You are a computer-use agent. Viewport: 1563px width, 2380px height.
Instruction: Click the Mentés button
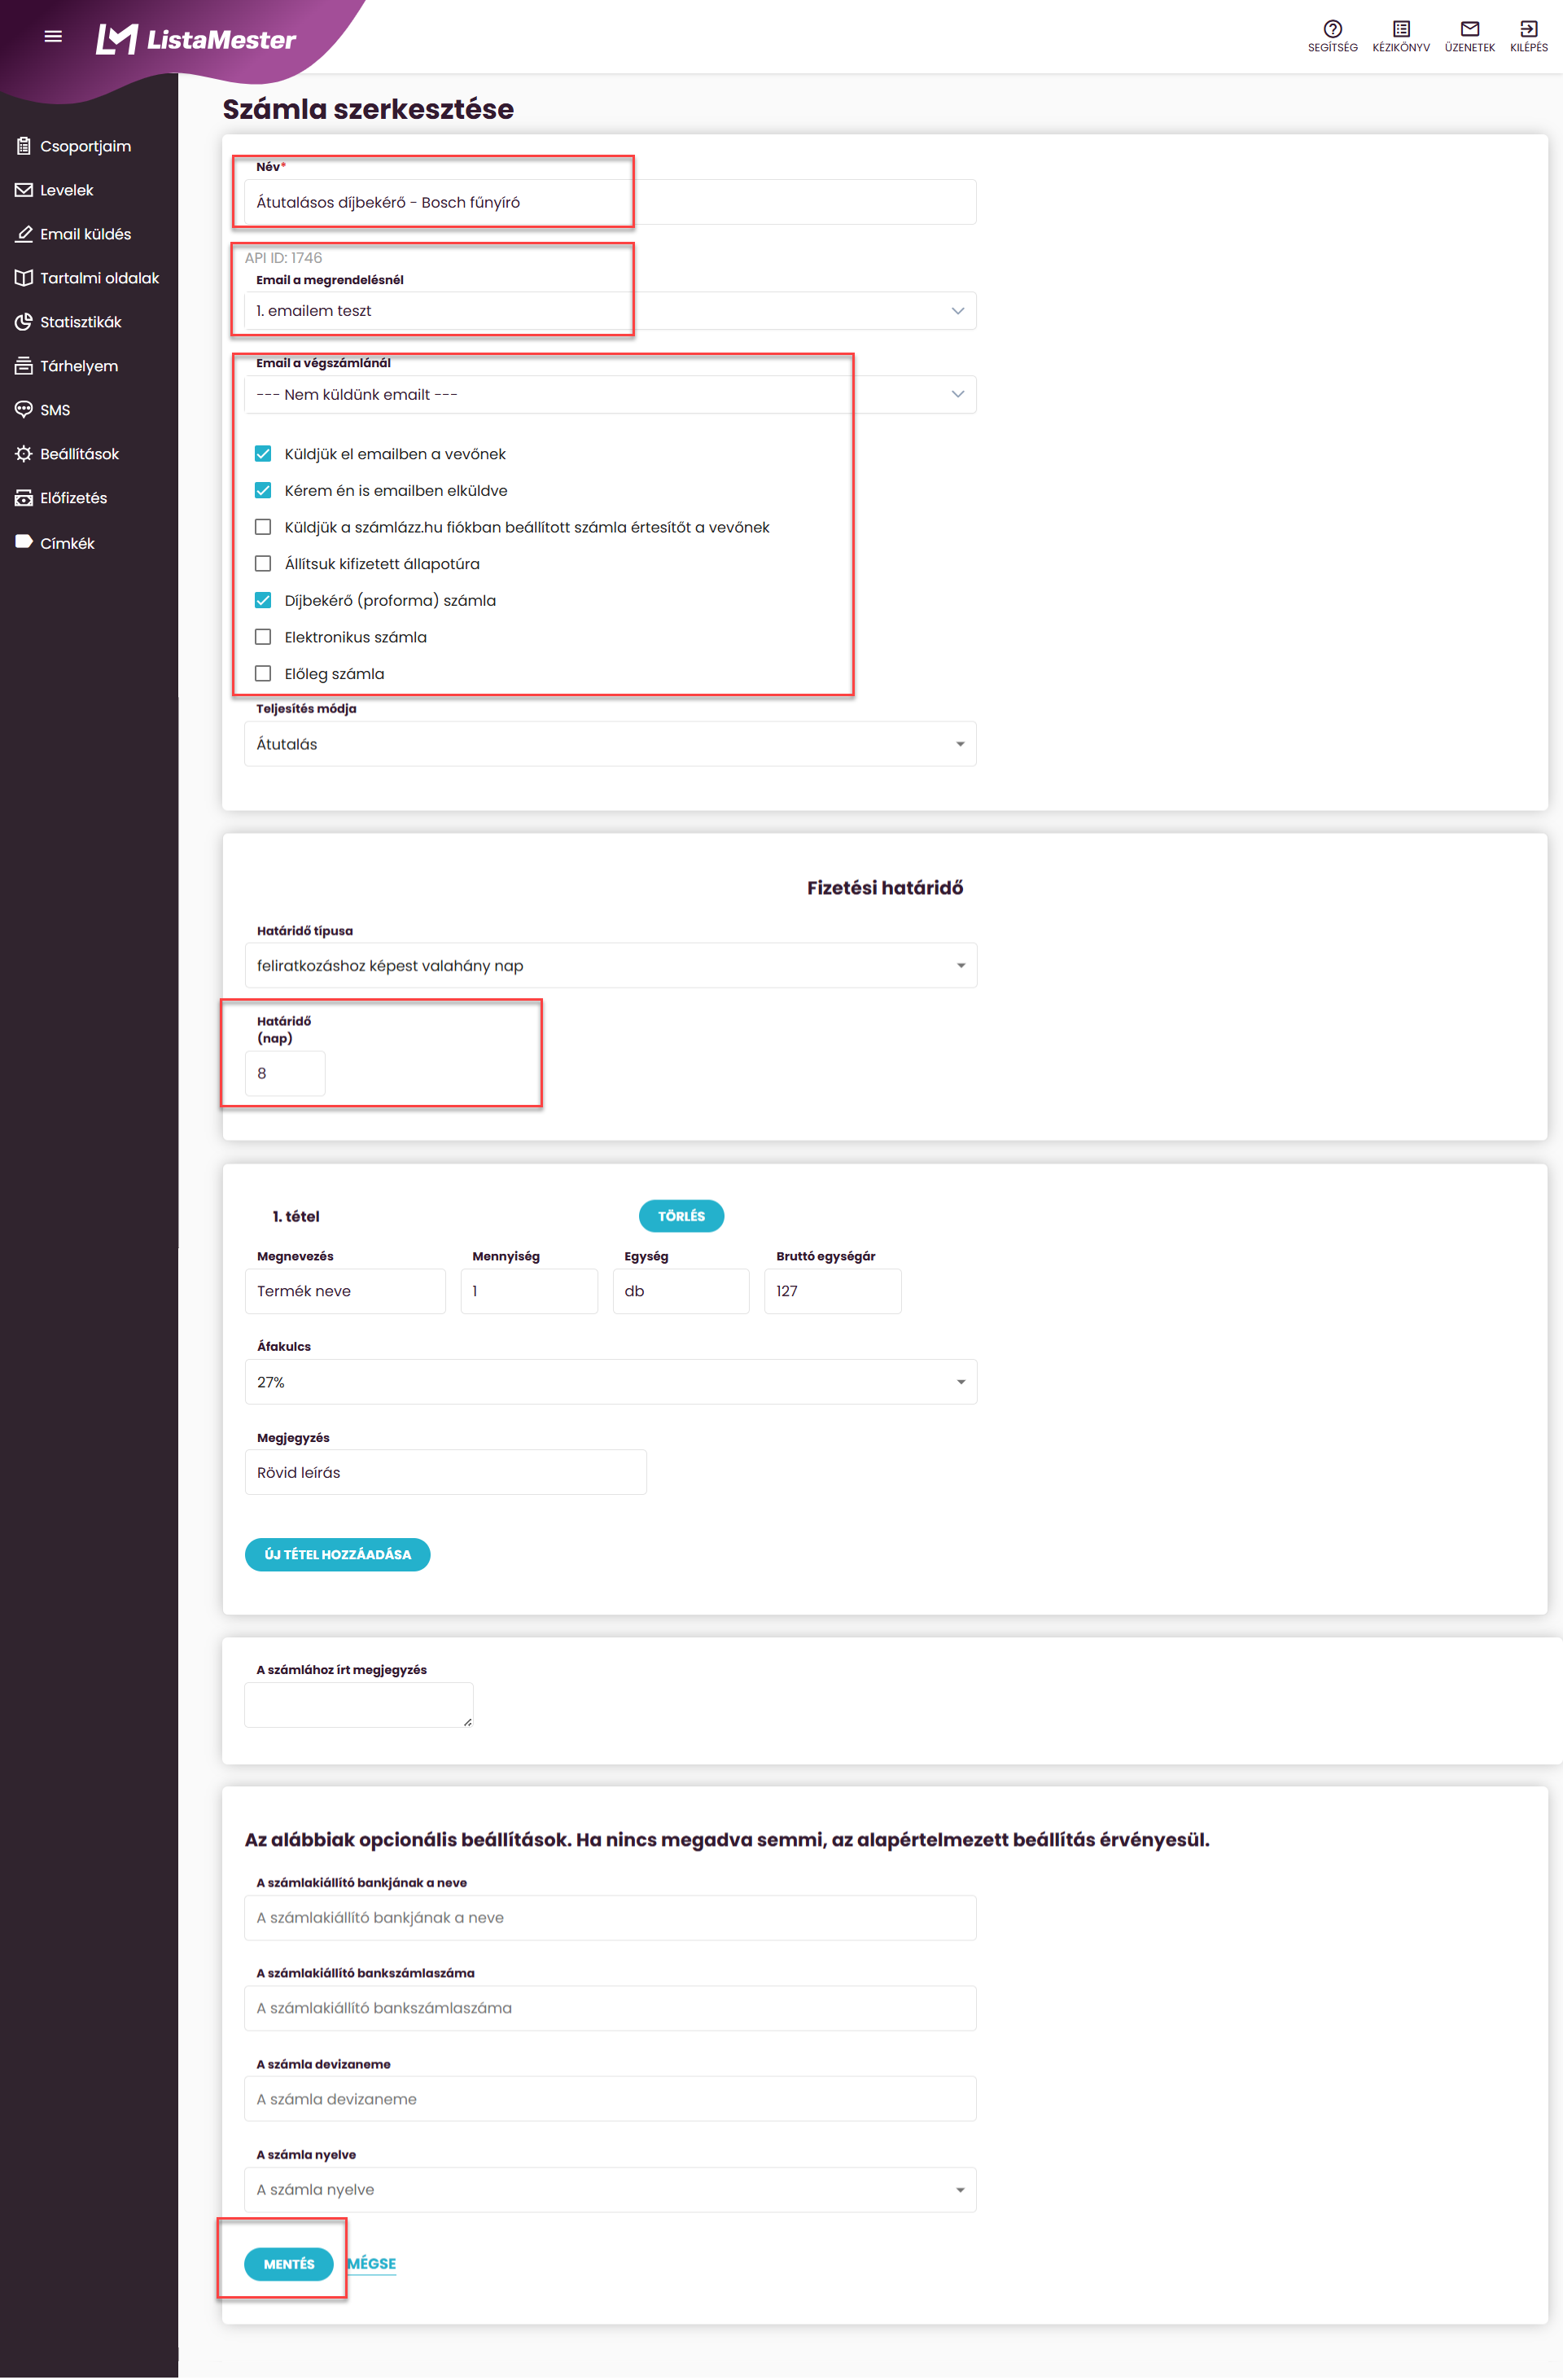tap(289, 2264)
